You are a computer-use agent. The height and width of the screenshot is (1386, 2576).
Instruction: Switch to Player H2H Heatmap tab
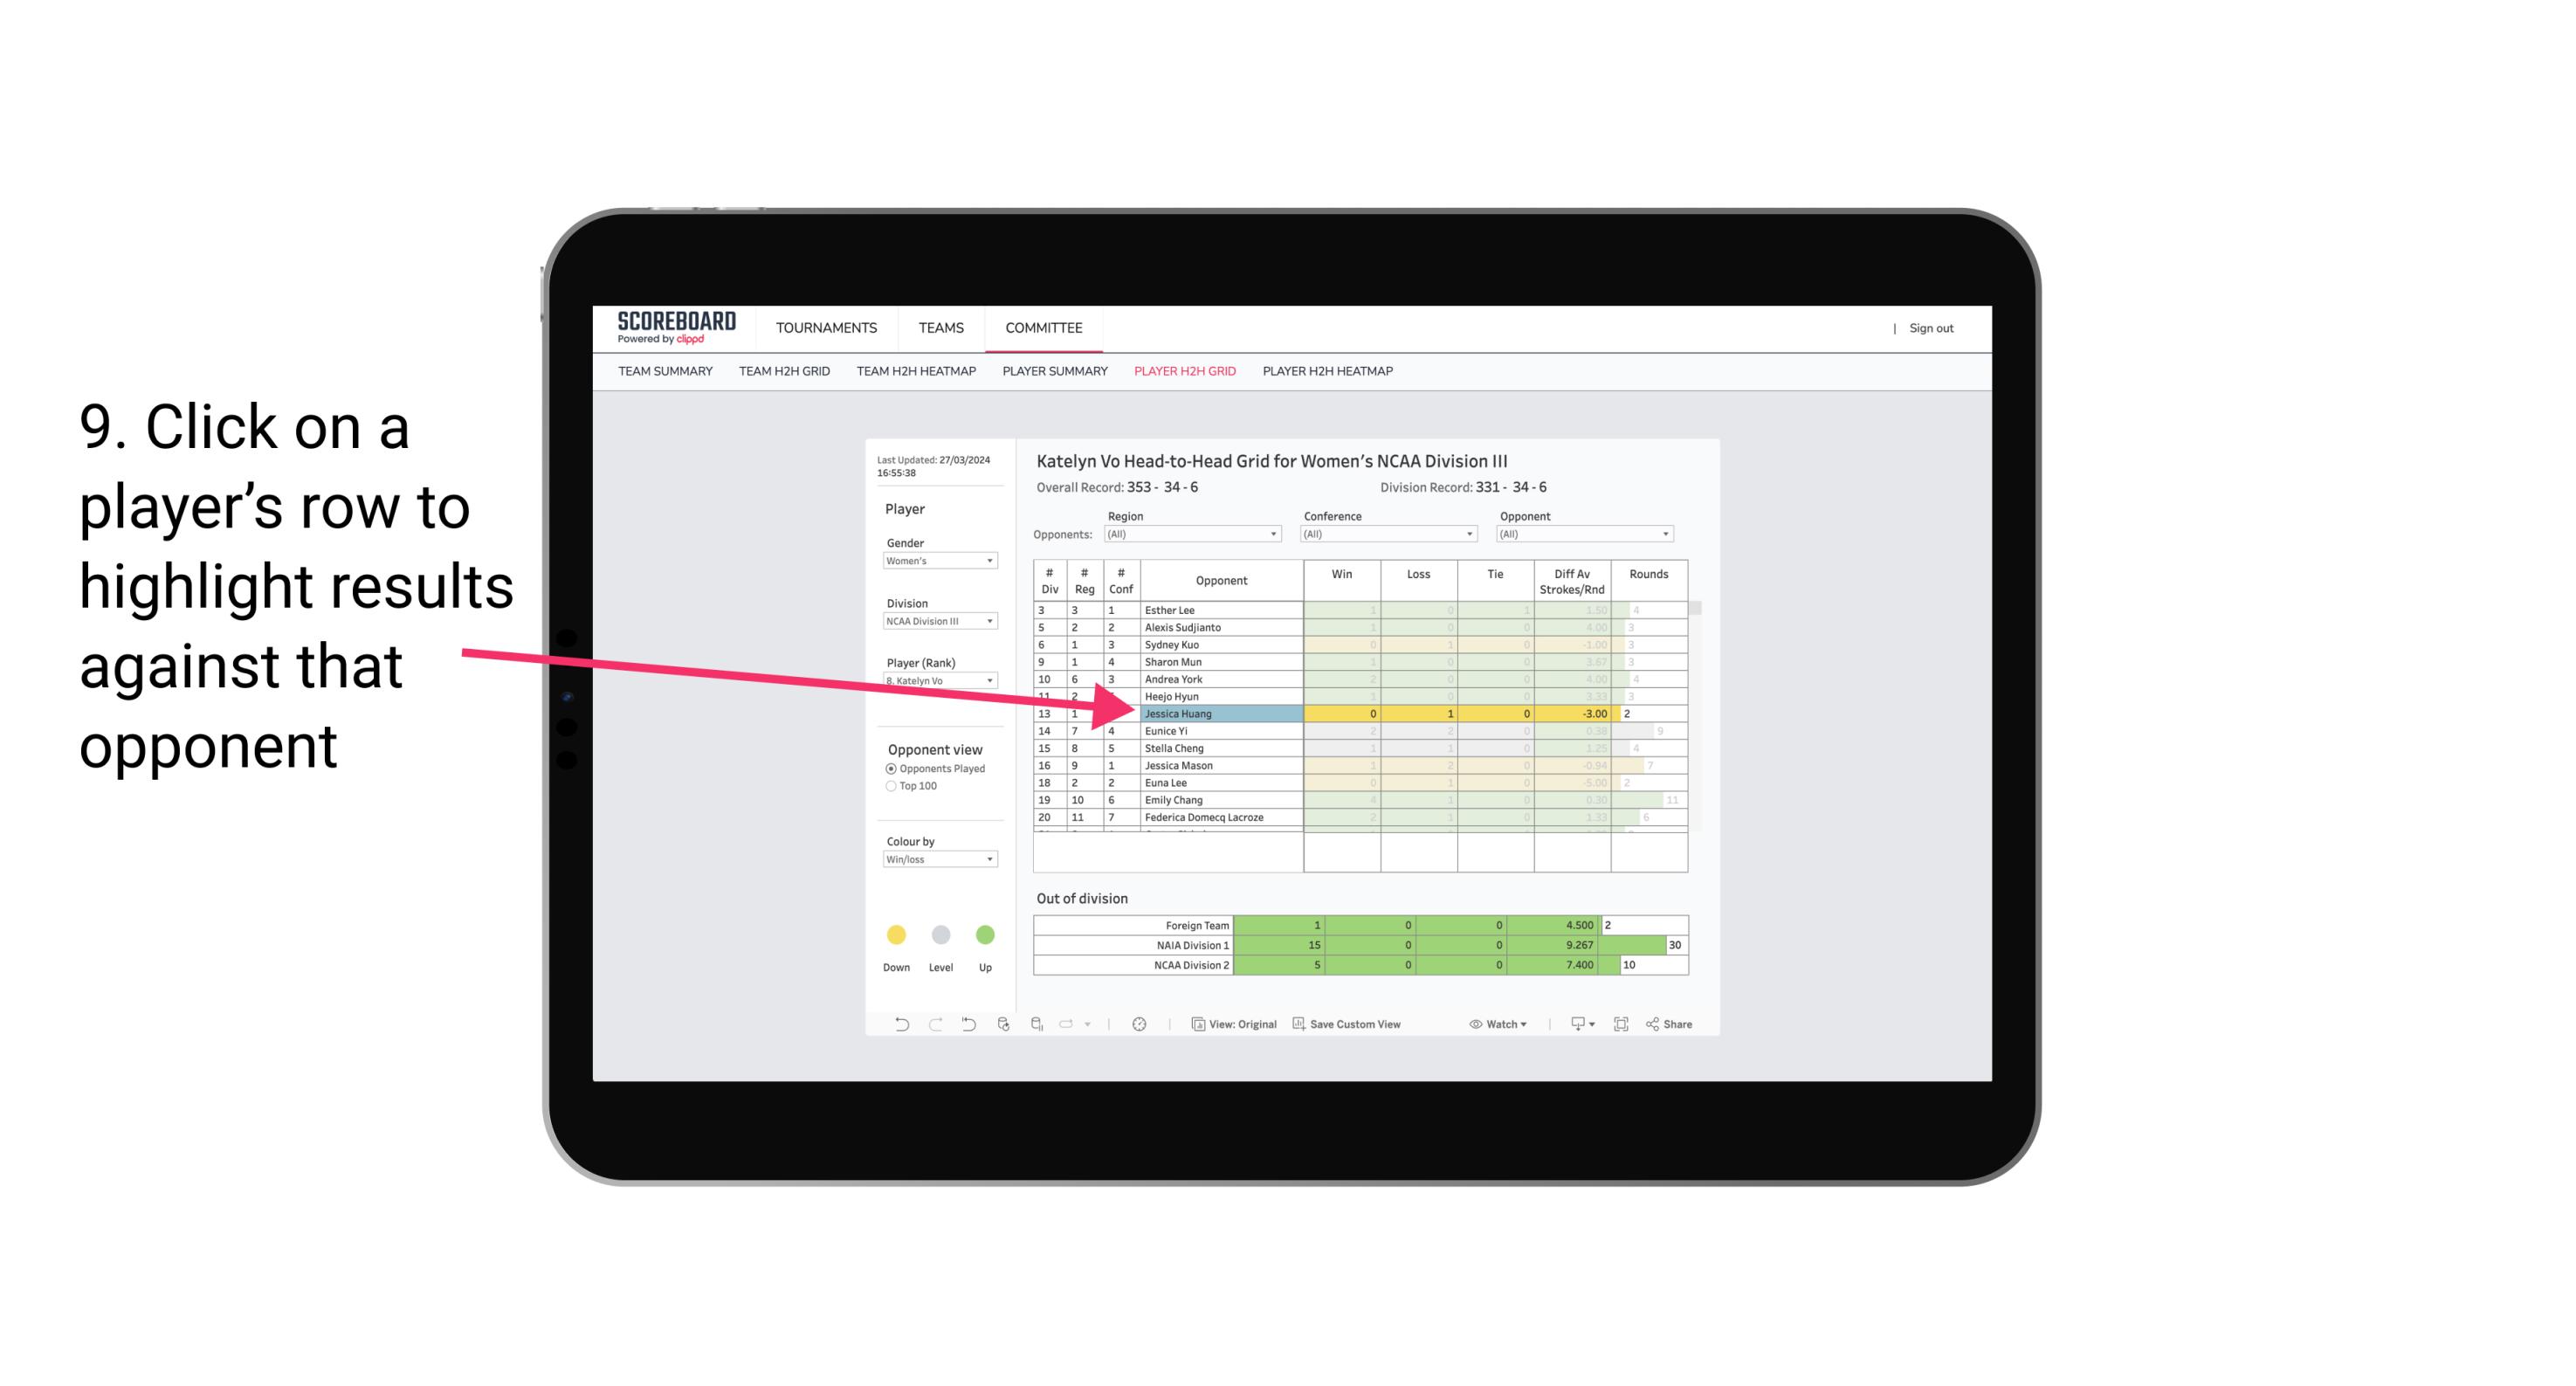[x=1329, y=372]
